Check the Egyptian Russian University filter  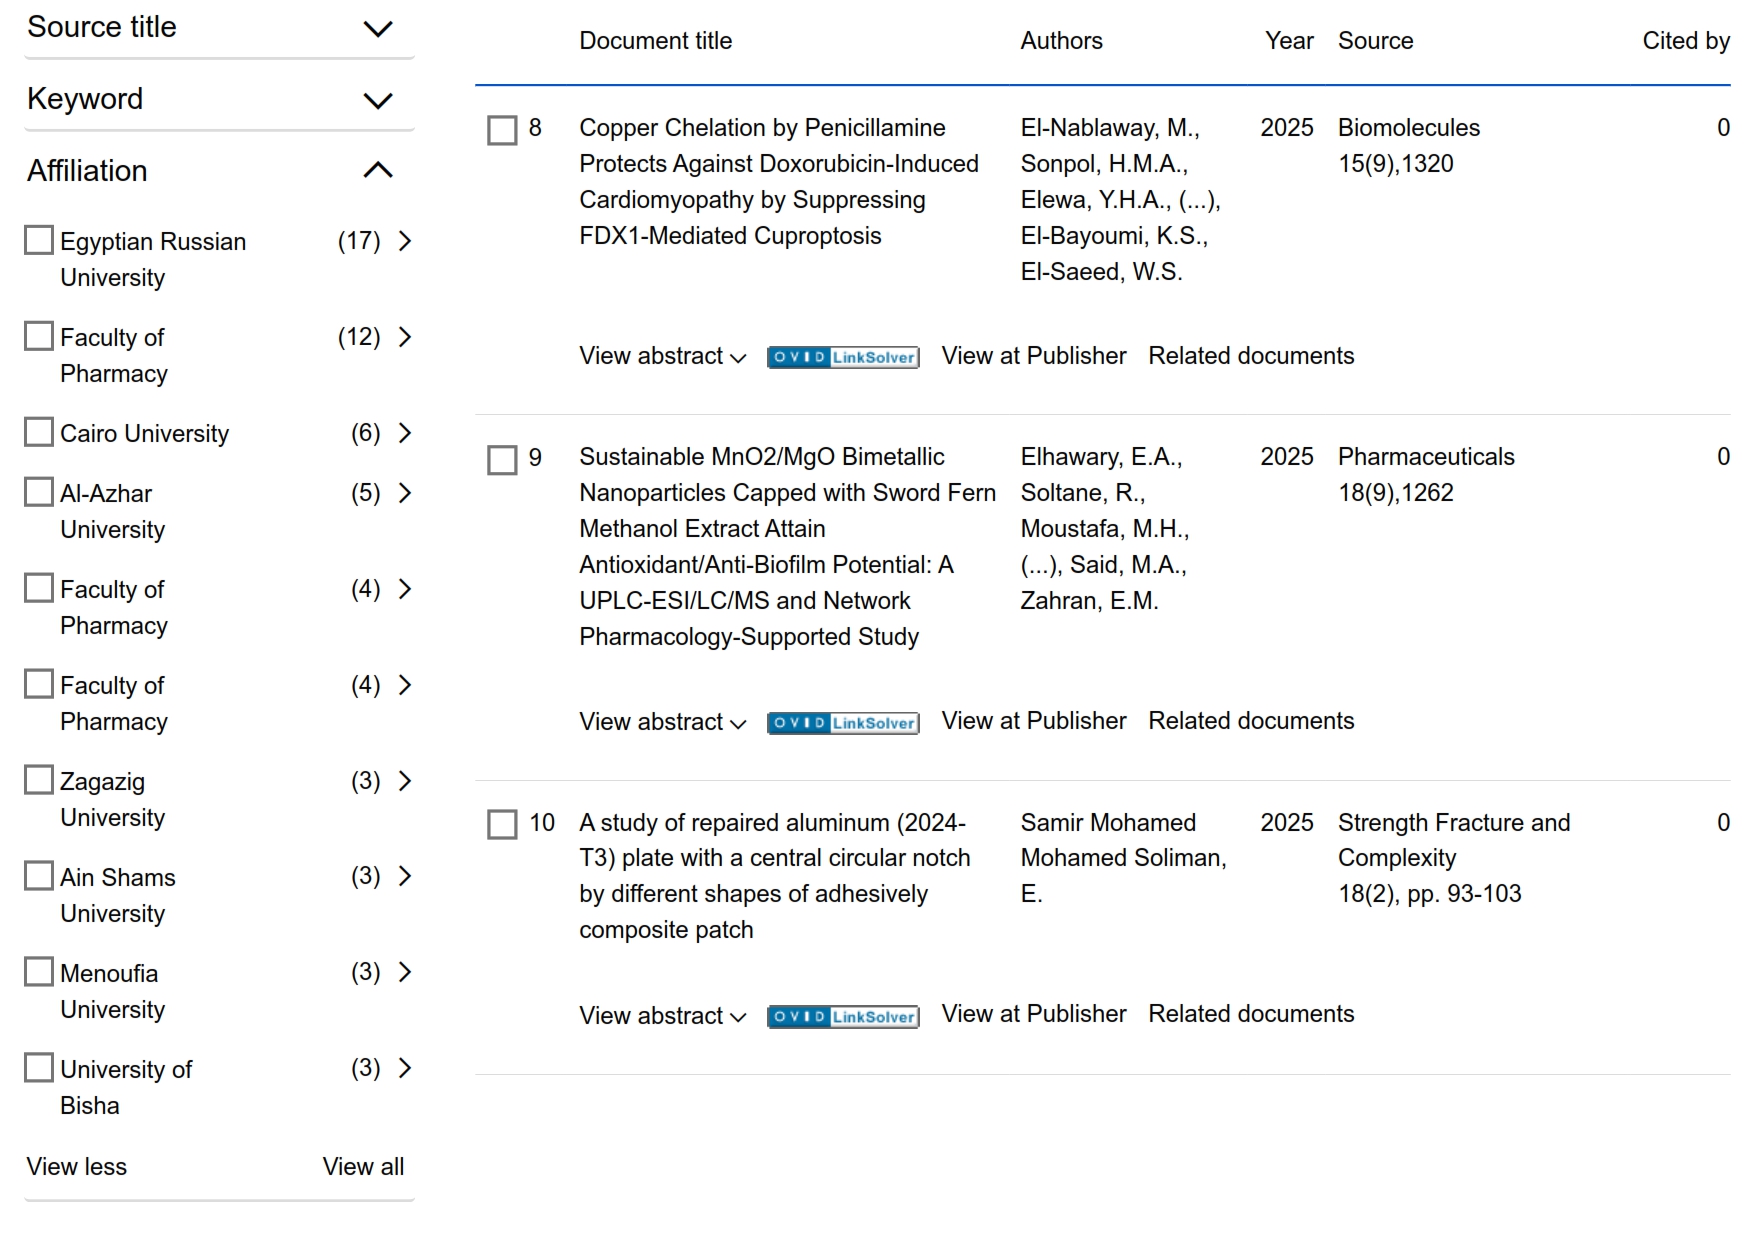(x=39, y=240)
